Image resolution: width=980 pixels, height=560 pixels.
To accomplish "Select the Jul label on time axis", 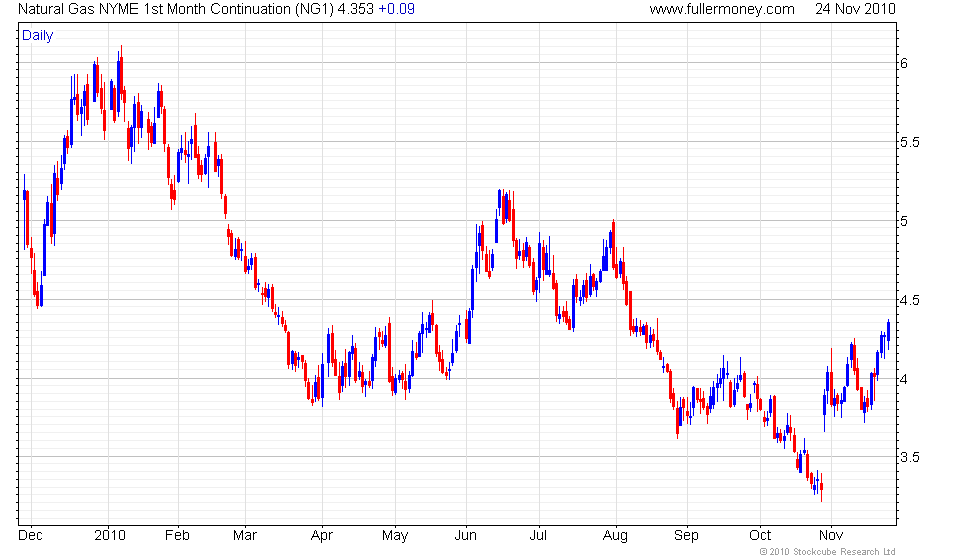I will click(538, 536).
